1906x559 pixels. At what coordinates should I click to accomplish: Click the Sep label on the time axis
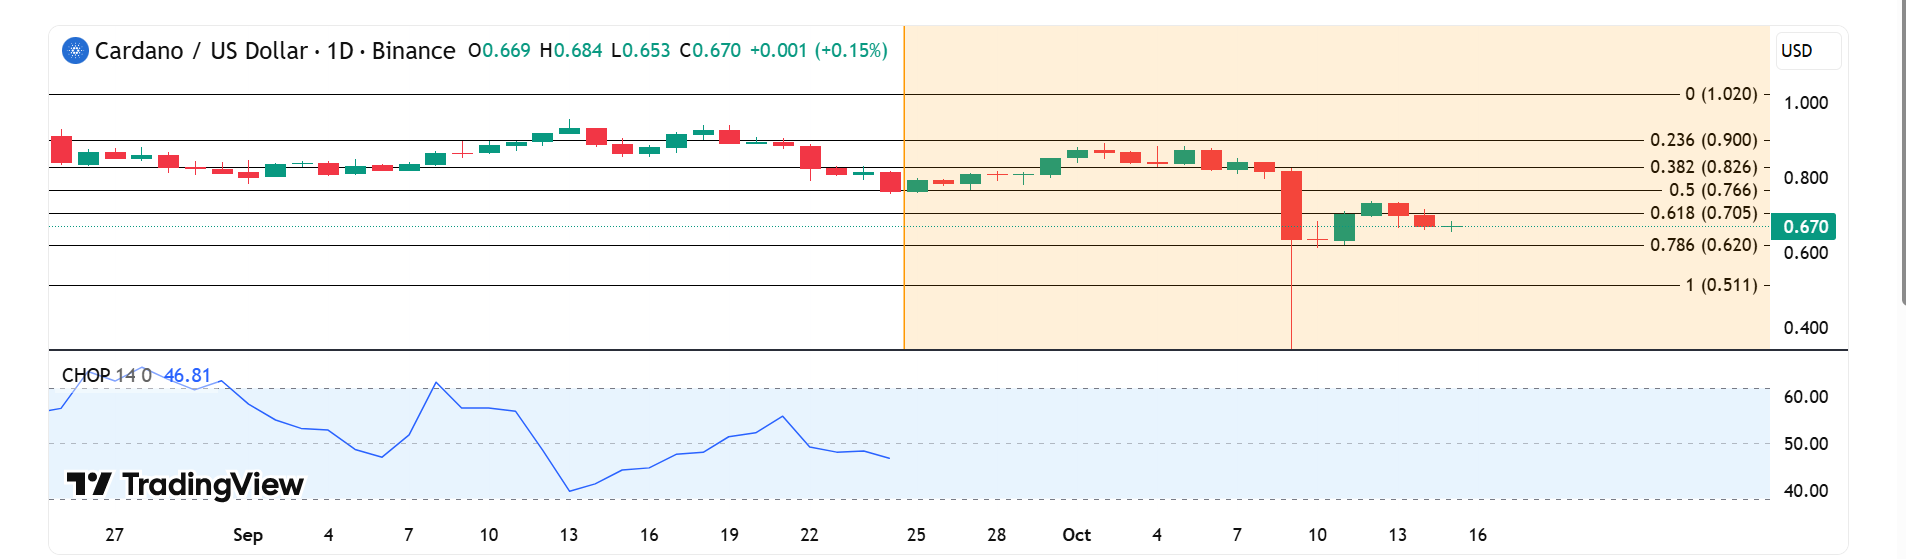click(x=247, y=535)
